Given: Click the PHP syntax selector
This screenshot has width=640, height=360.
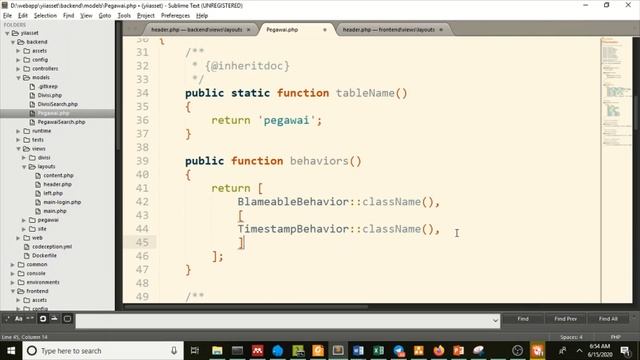Looking at the screenshot, I should [616, 337].
